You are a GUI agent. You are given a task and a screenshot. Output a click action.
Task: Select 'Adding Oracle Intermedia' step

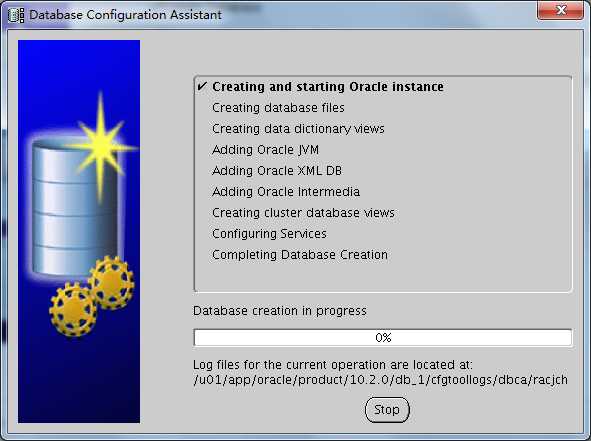pyautogui.click(x=286, y=192)
